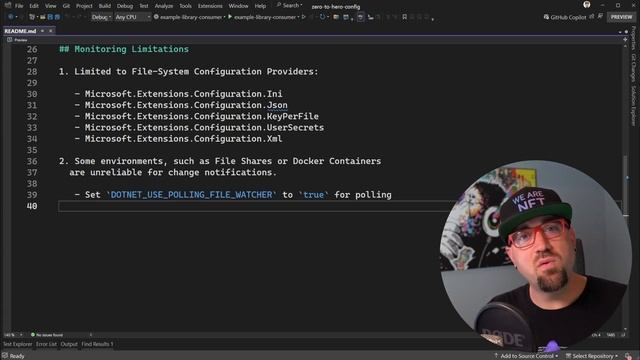Open the Build menu
The width and height of the screenshot is (640, 360).
(104, 6)
